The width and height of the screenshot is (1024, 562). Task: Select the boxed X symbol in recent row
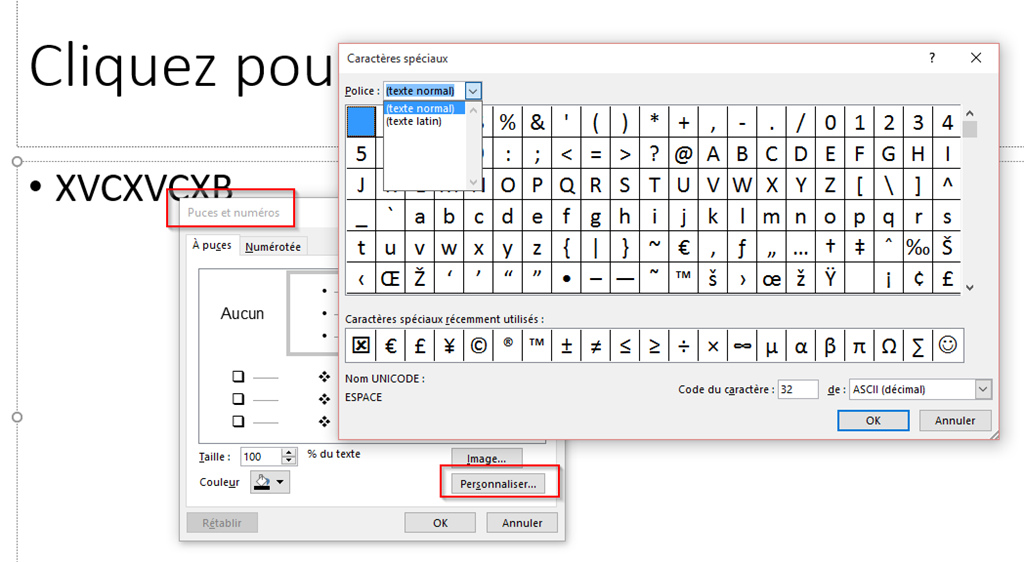pos(361,345)
